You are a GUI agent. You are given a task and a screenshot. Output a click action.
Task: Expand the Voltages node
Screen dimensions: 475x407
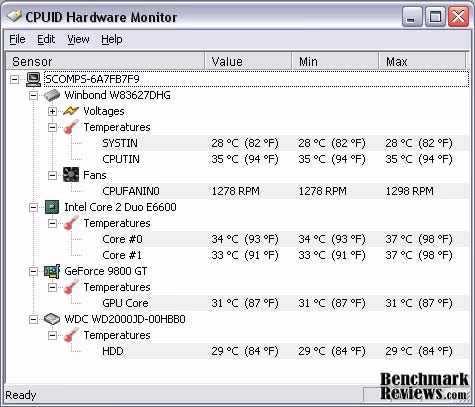click(x=52, y=111)
